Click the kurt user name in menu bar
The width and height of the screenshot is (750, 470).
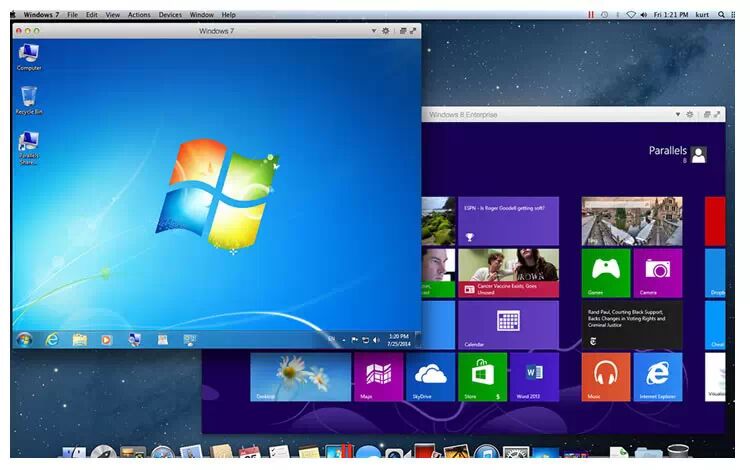click(702, 15)
